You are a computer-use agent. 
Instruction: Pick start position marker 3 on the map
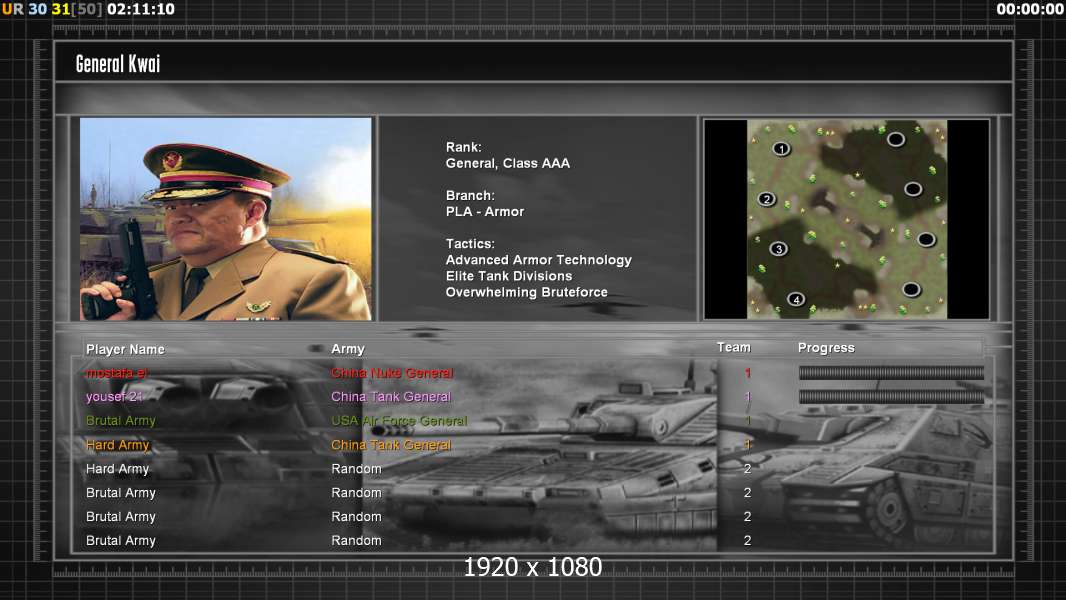[x=779, y=249]
